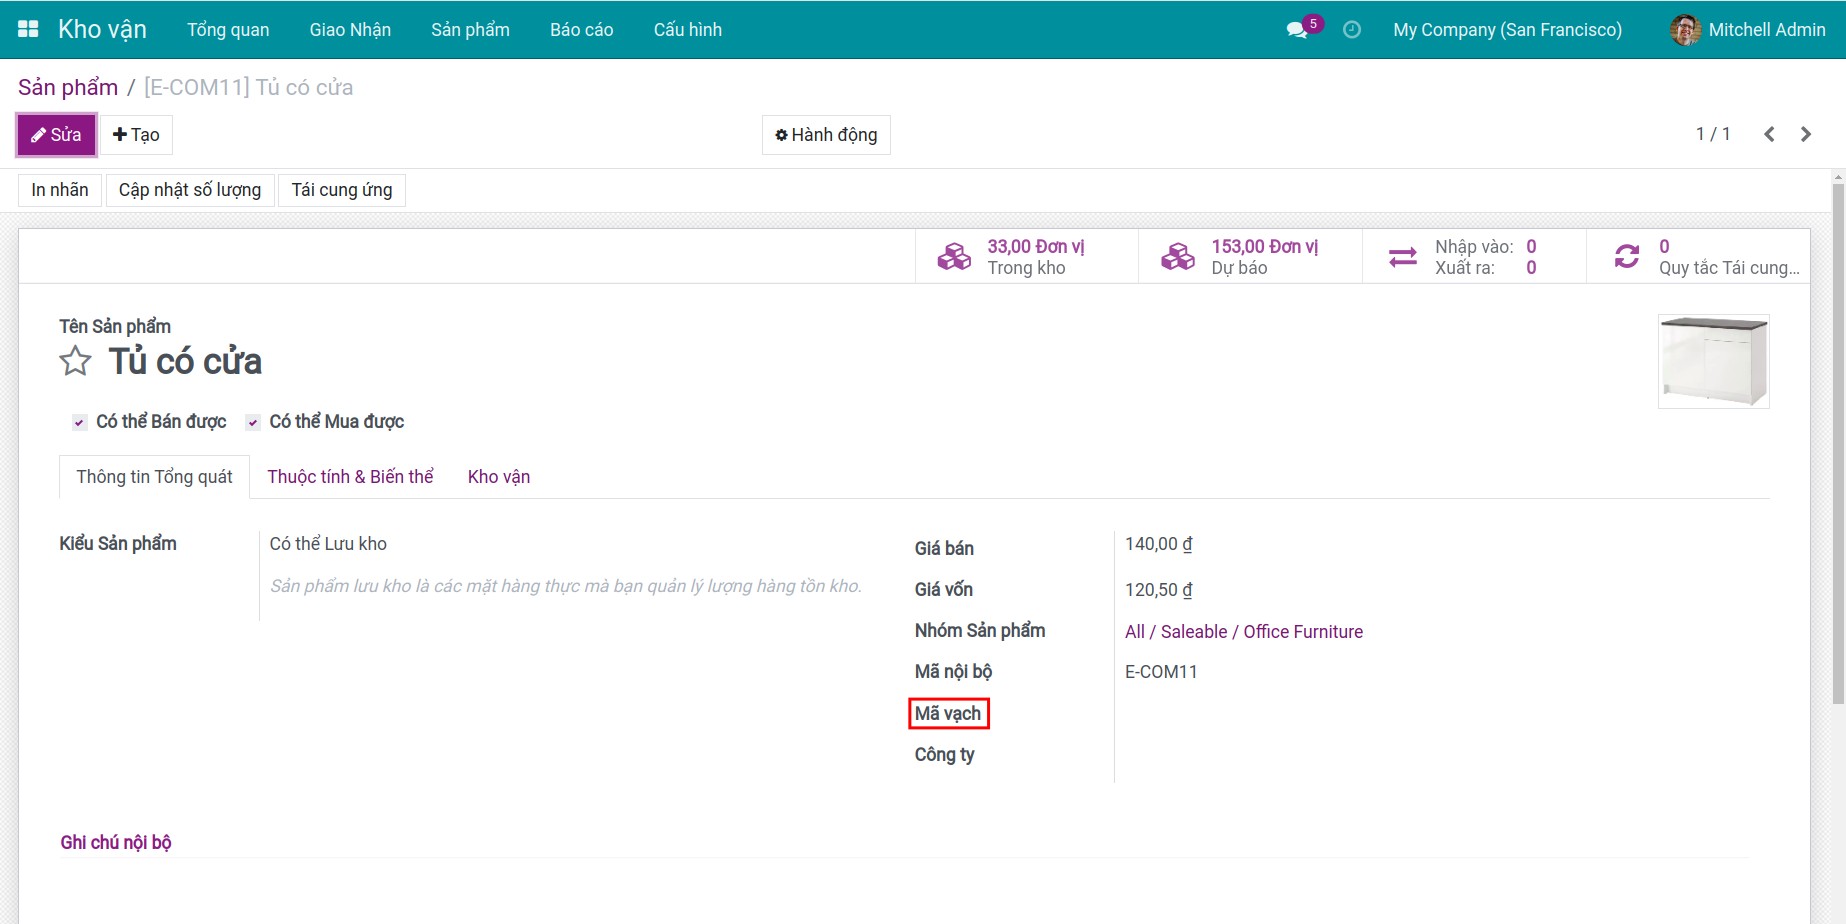Click the Kho vận app title
1846x924 pixels.
click(102, 29)
